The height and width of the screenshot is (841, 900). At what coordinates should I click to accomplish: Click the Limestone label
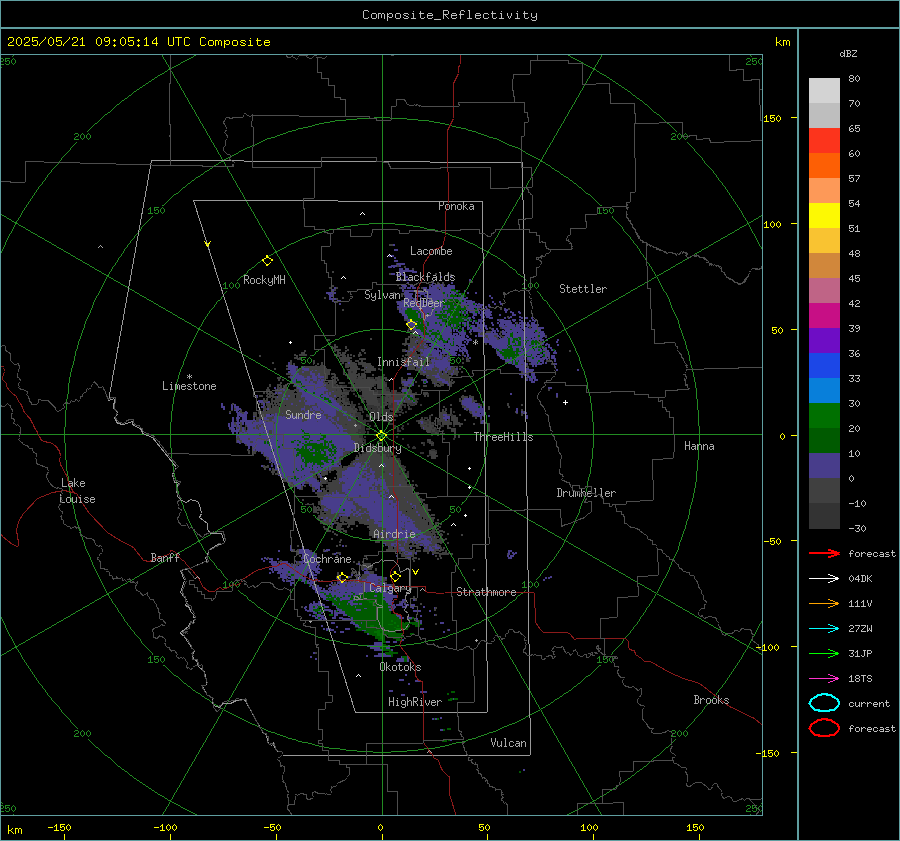point(189,386)
